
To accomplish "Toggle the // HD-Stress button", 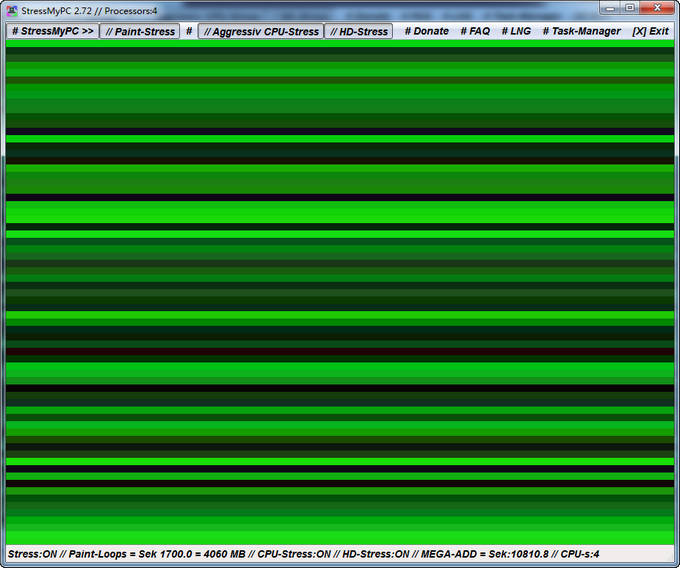I will pos(359,31).
